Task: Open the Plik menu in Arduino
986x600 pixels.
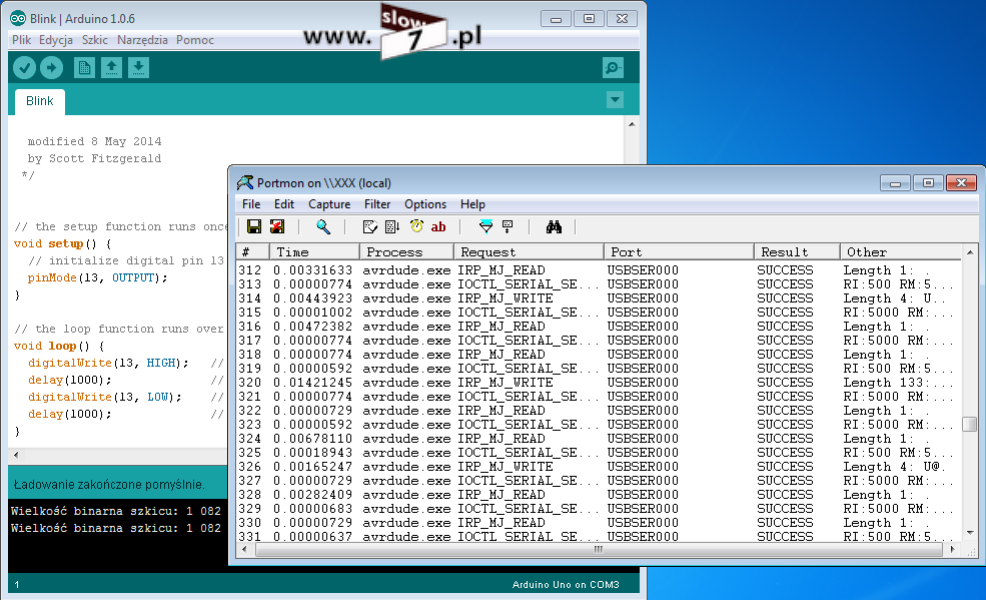Action: pos(21,40)
